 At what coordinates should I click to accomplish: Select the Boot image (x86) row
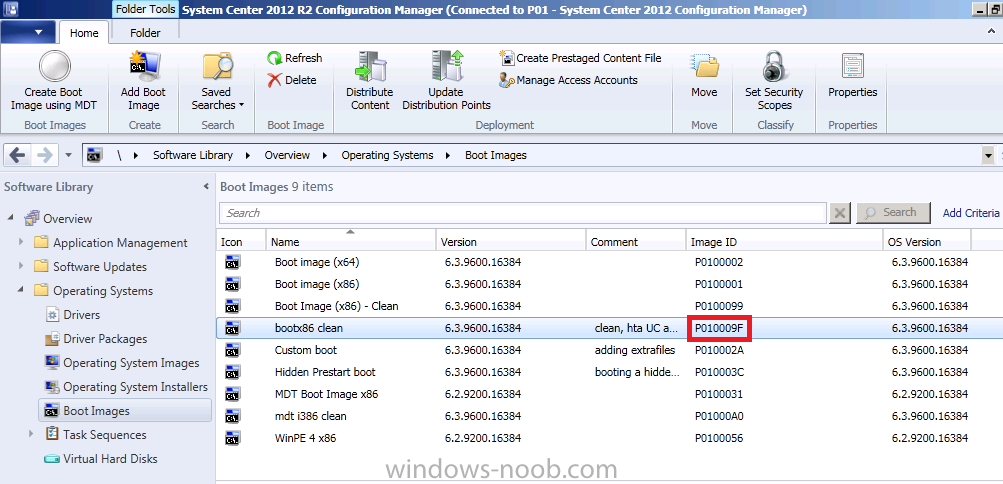pyautogui.click(x=610, y=284)
